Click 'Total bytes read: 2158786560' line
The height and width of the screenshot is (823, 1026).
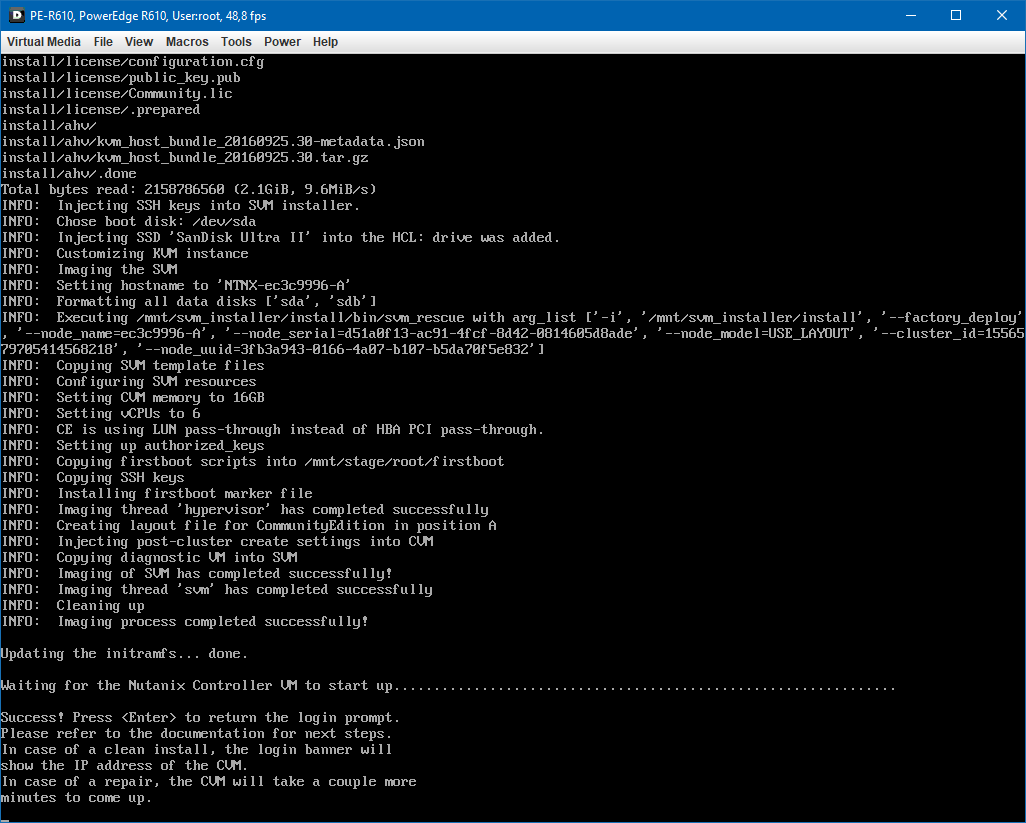(x=188, y=190)
